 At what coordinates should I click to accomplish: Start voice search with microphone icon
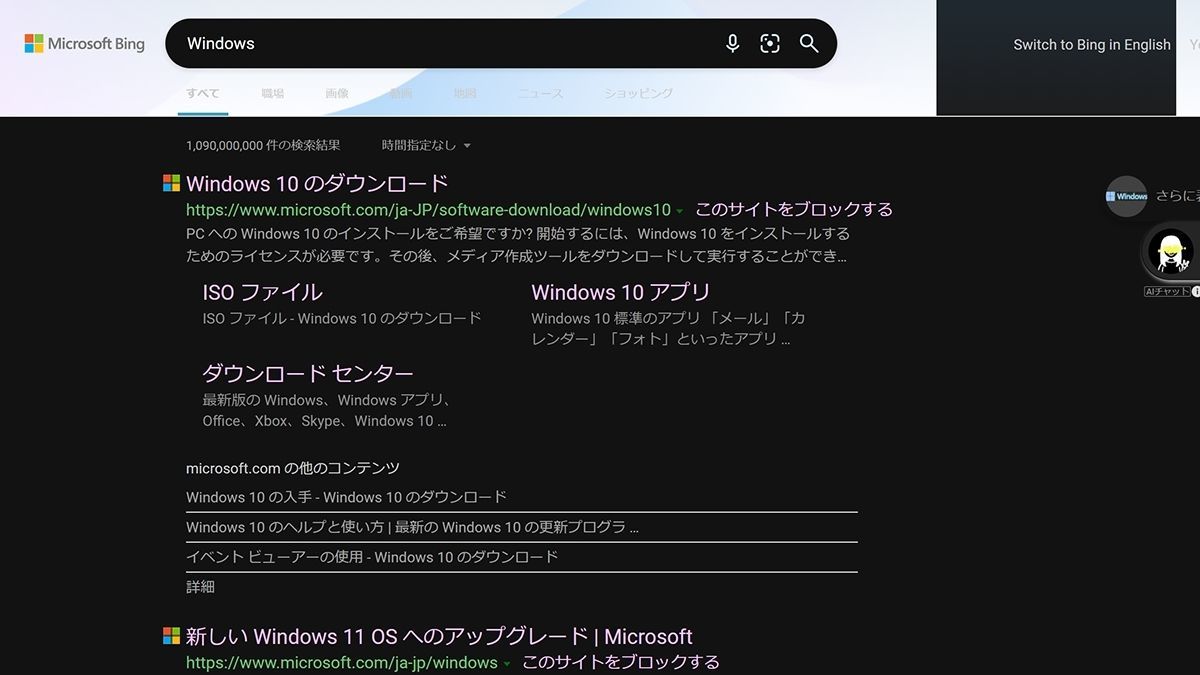(x=732, y=43)
